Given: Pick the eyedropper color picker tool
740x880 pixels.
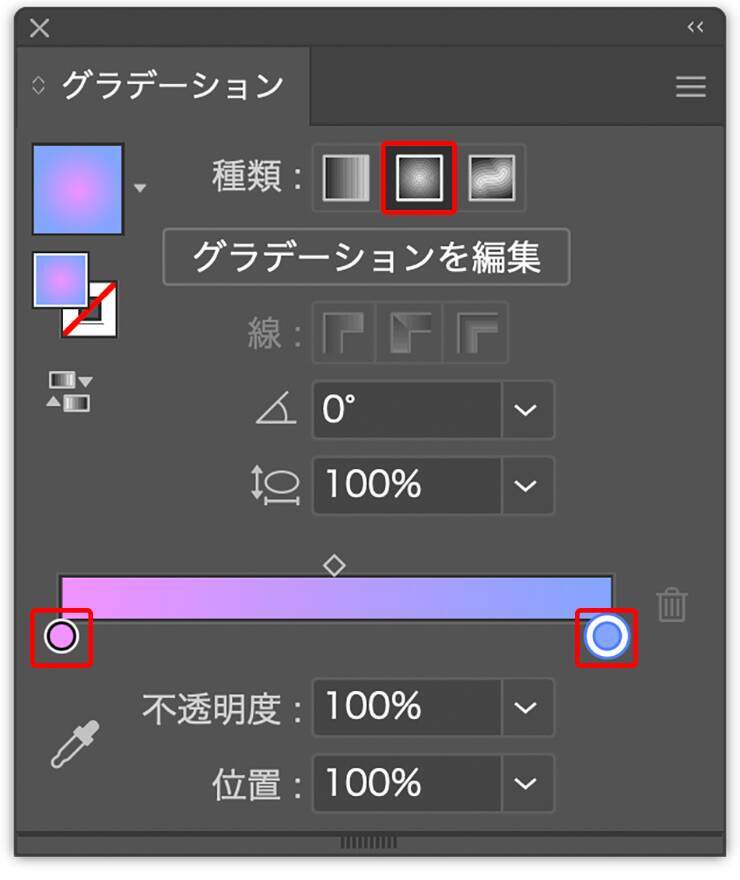Looking at the screenshot, I should point(75,744).
